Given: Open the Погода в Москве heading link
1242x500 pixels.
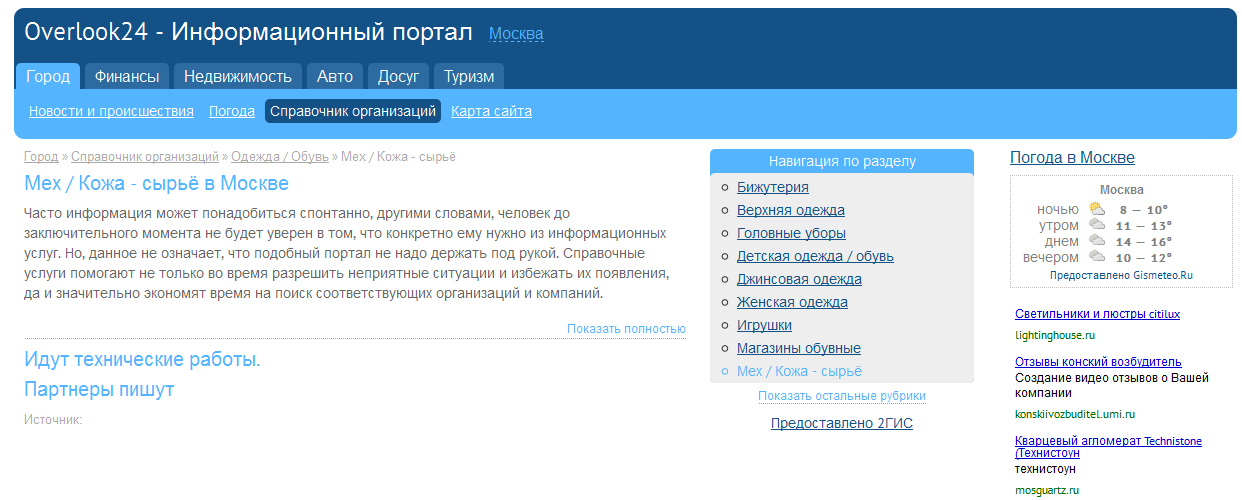Looking at the screenshot, I should [1072, 157].
